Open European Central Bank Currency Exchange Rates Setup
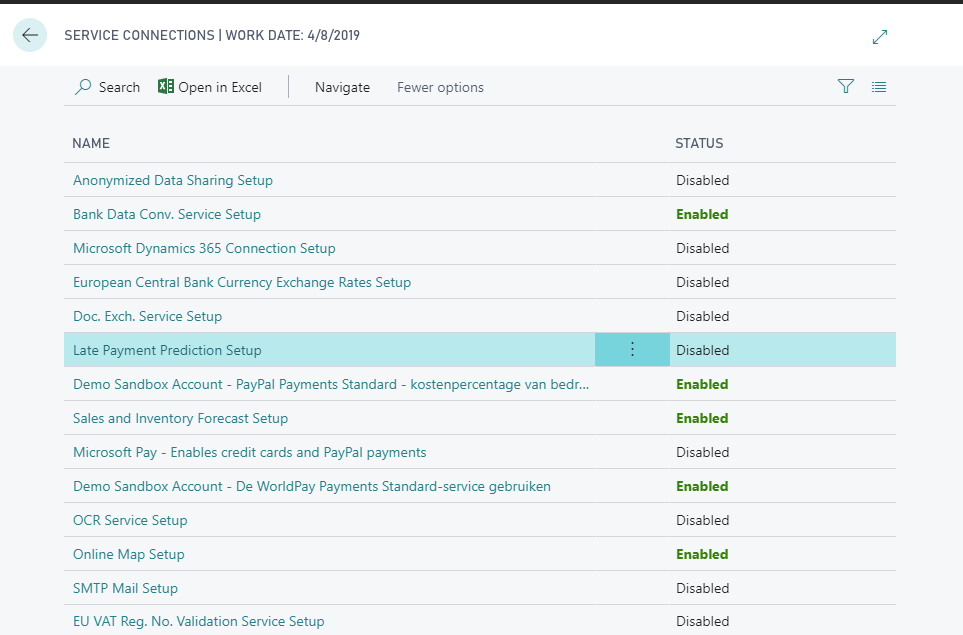The width and height of the screenshot is (963, 635). pos(242,282)
